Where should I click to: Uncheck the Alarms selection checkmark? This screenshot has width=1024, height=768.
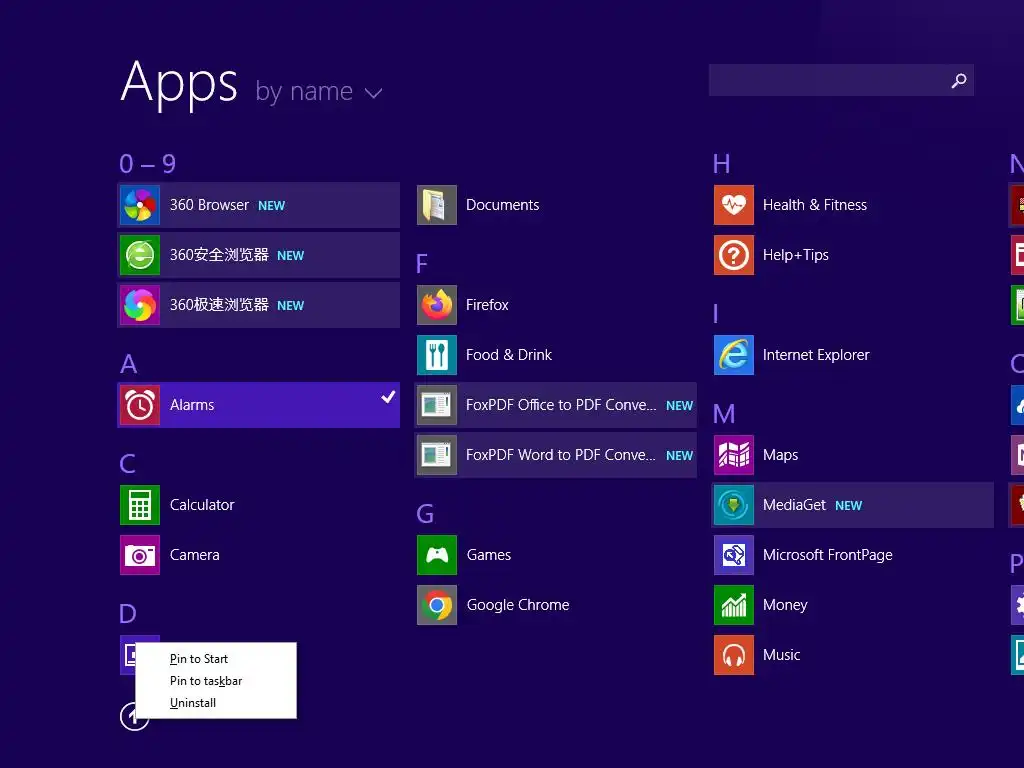point(388,396)
